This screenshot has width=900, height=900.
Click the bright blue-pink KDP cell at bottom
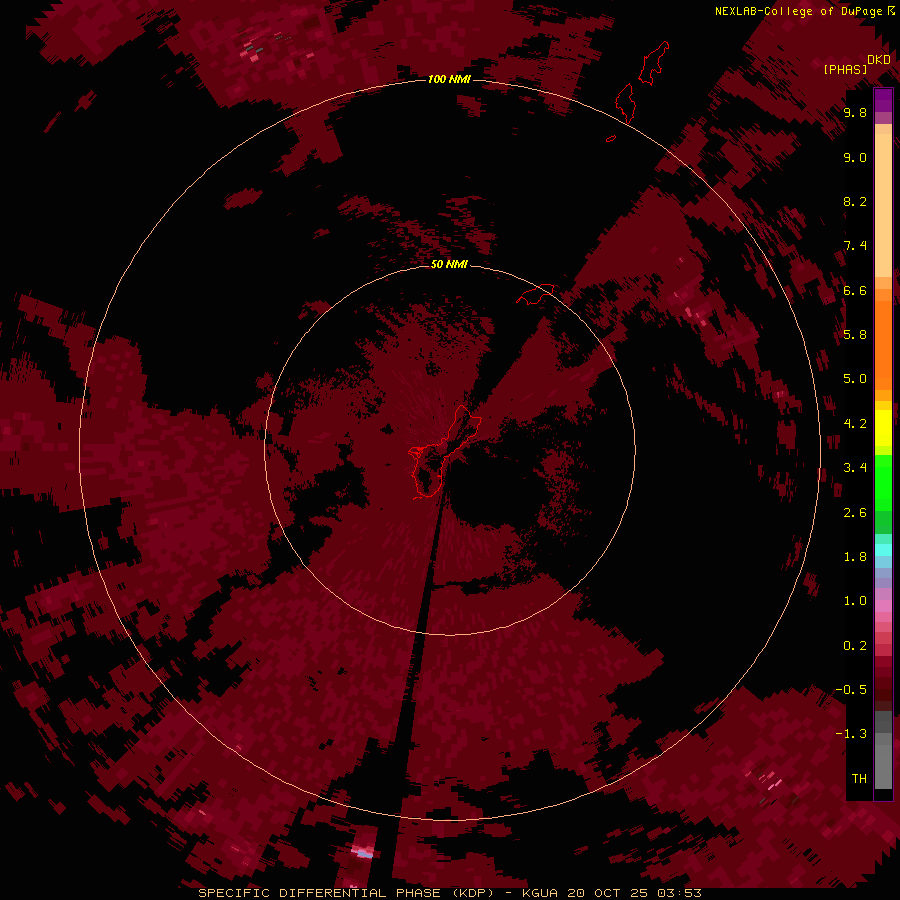(x=363, y=852)
